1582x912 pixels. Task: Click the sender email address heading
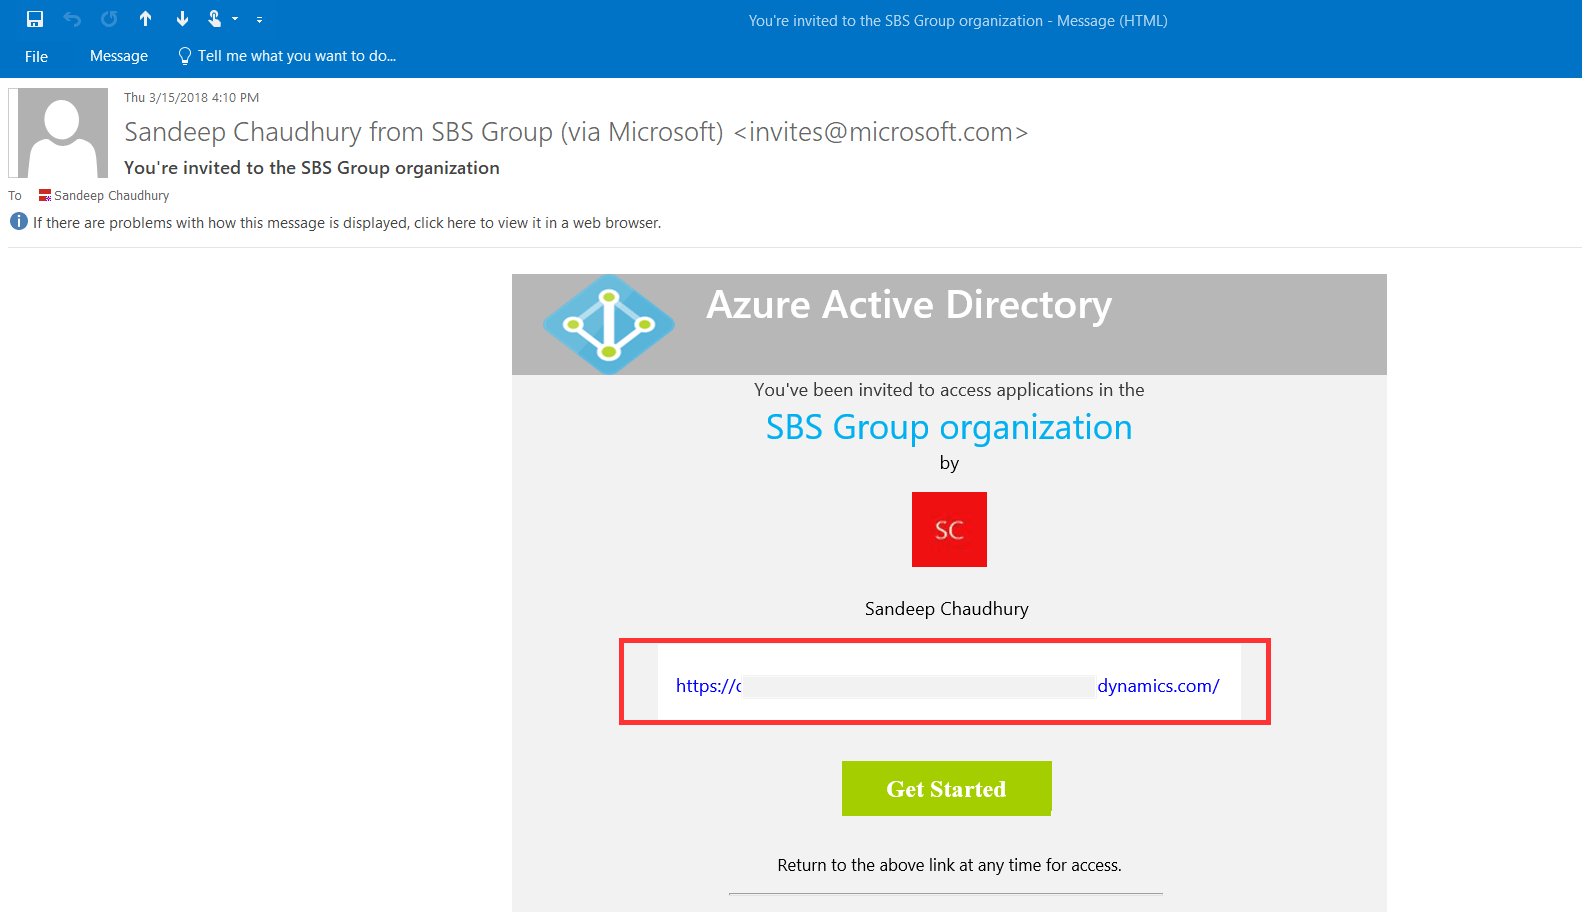pyautogui.click(x=575, y=132)
